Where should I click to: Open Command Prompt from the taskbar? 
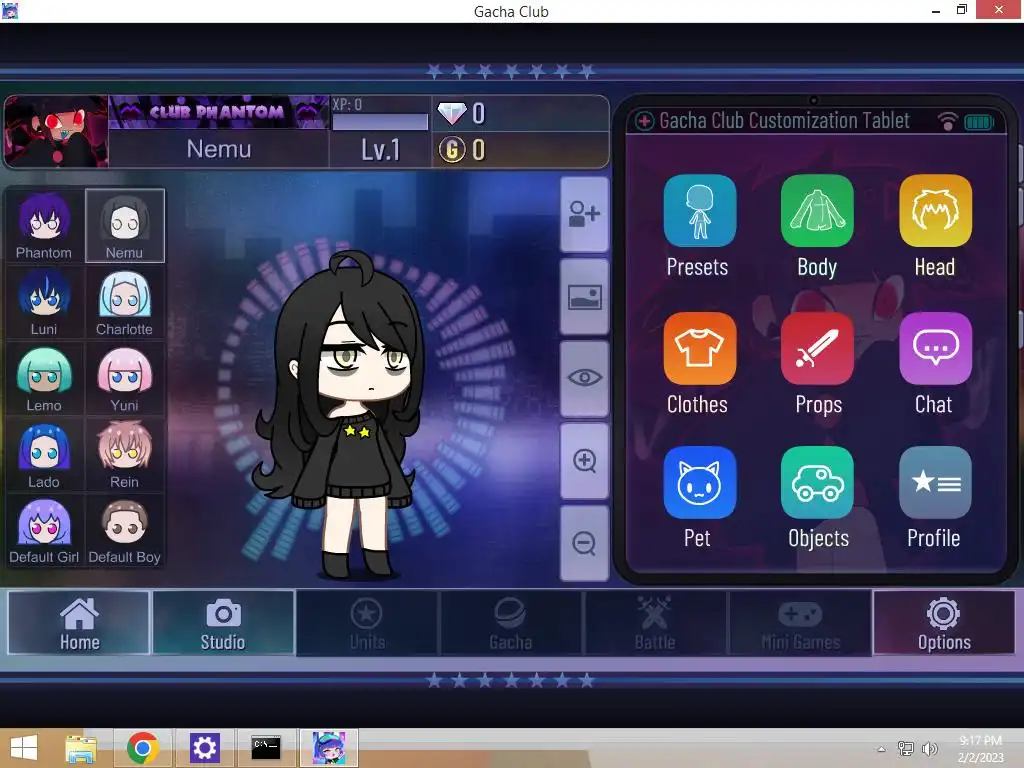pos(266,748)
